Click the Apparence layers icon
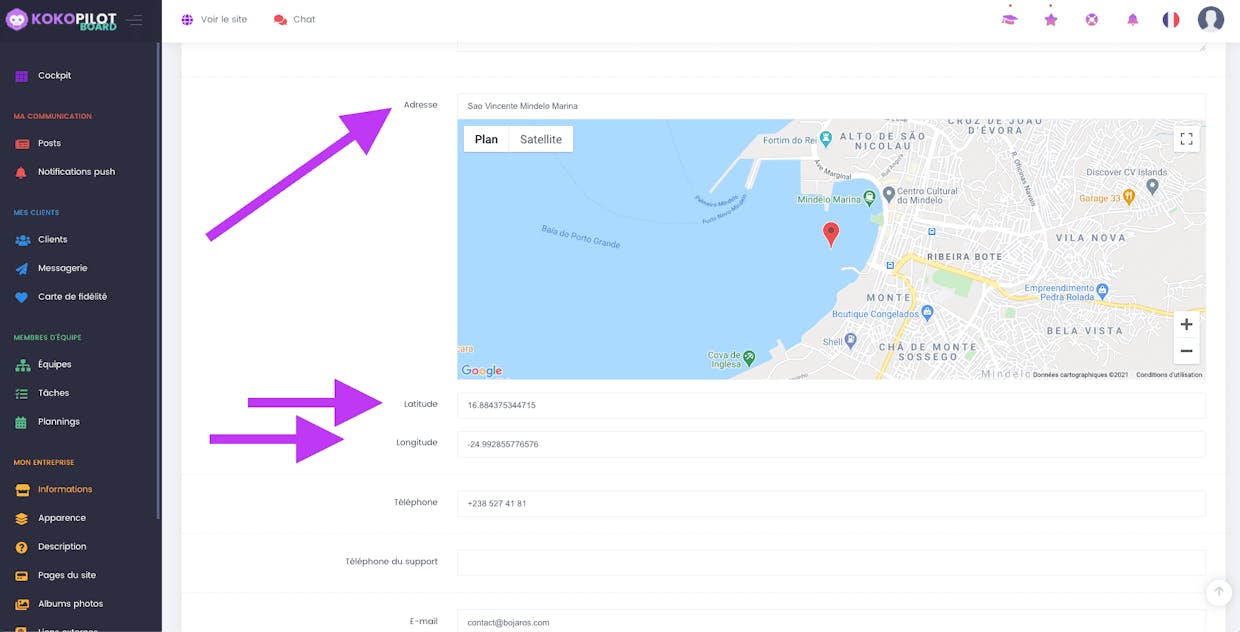The image size is (1240, 632). click(x=22, y=519)
